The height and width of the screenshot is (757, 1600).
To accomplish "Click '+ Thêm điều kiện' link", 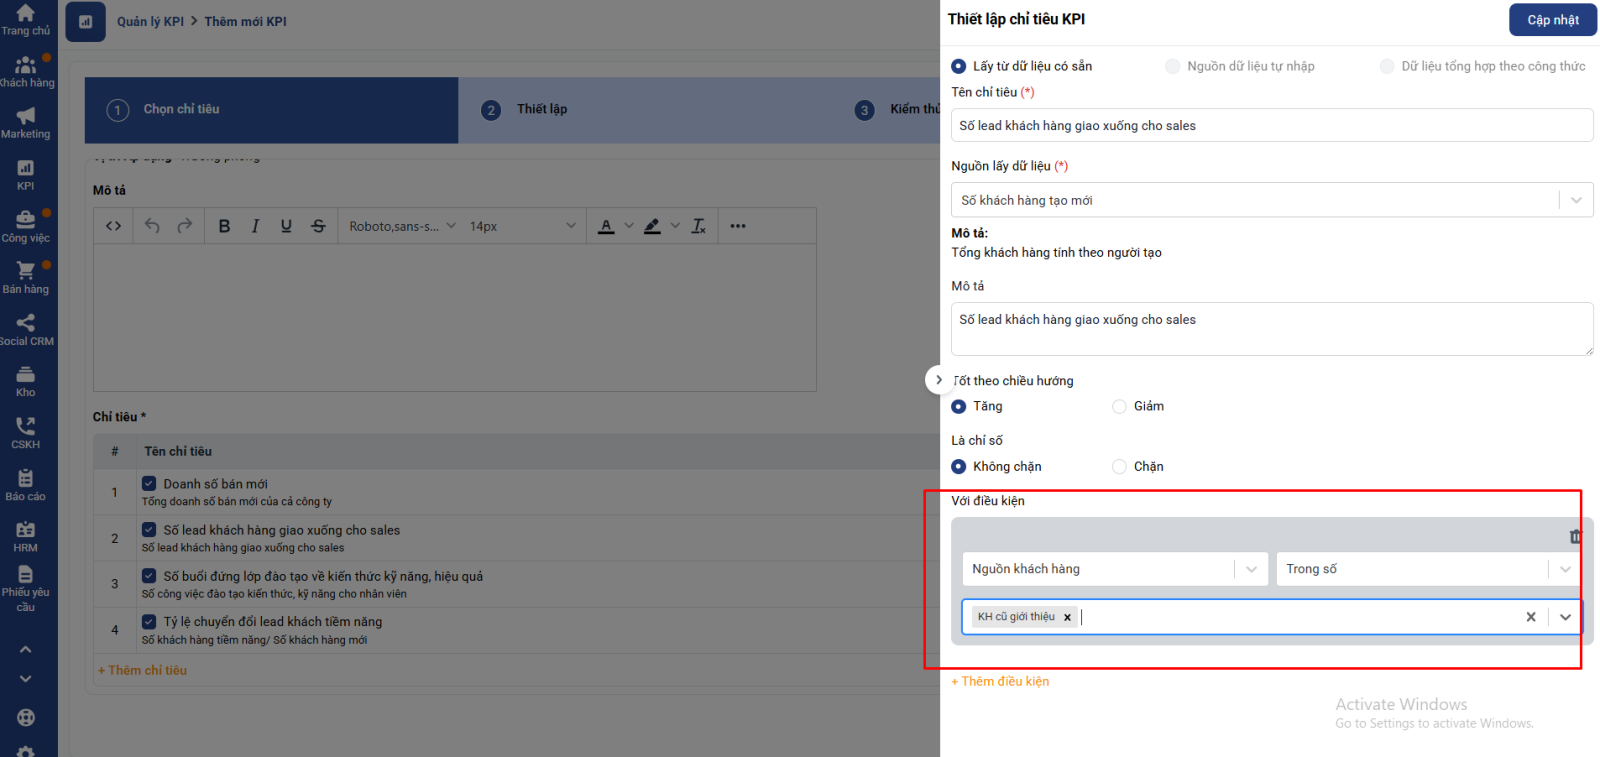I will [x=1000, y=681].
